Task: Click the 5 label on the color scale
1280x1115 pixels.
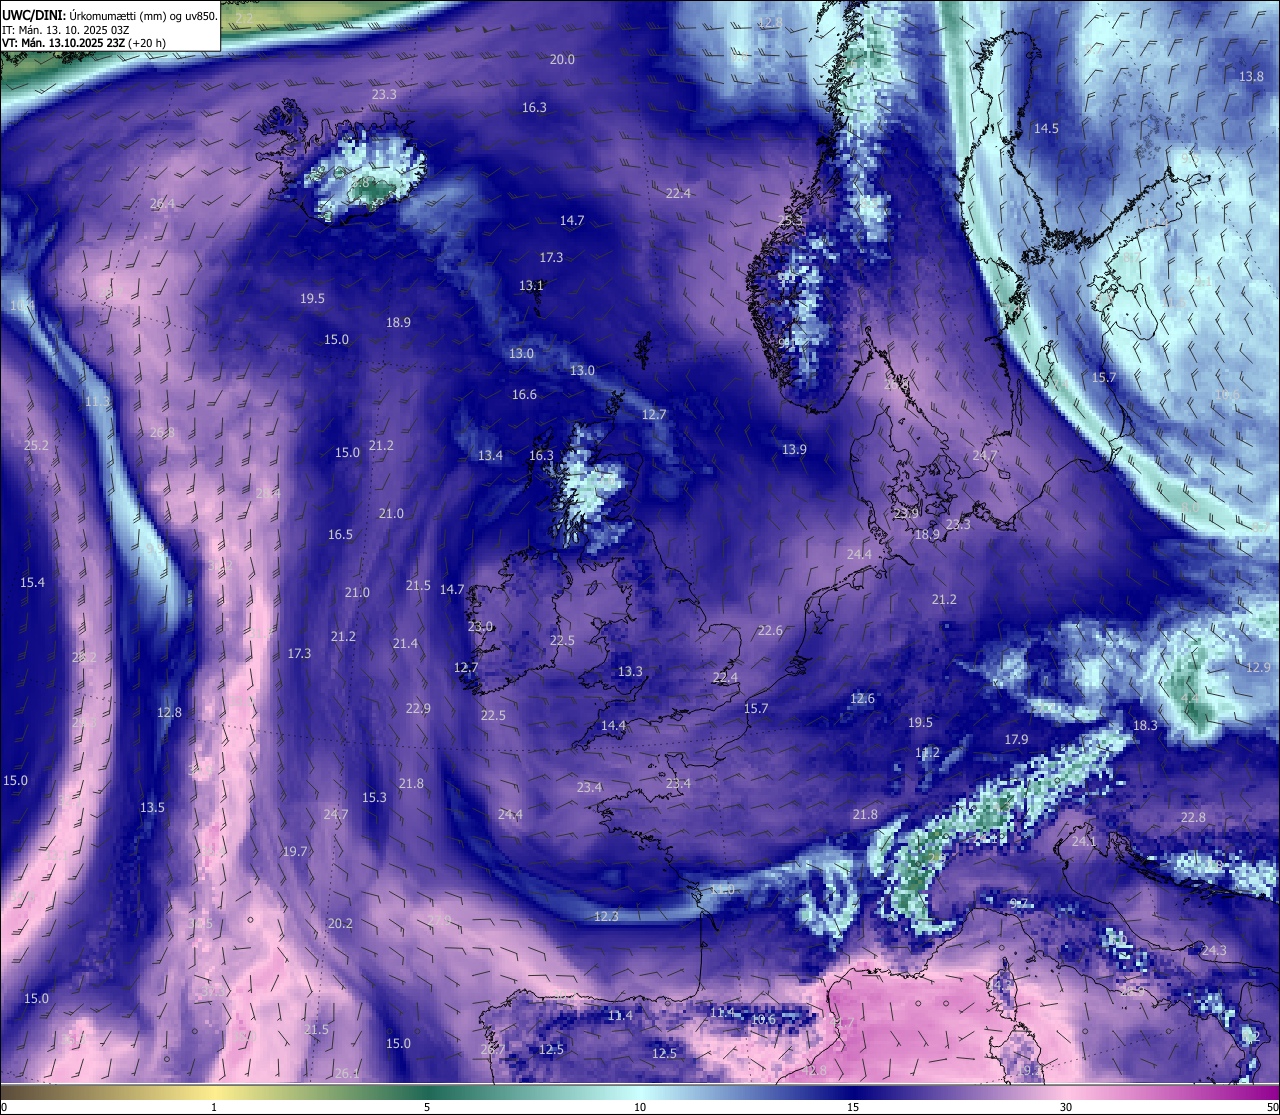Action: (427, 1107)
